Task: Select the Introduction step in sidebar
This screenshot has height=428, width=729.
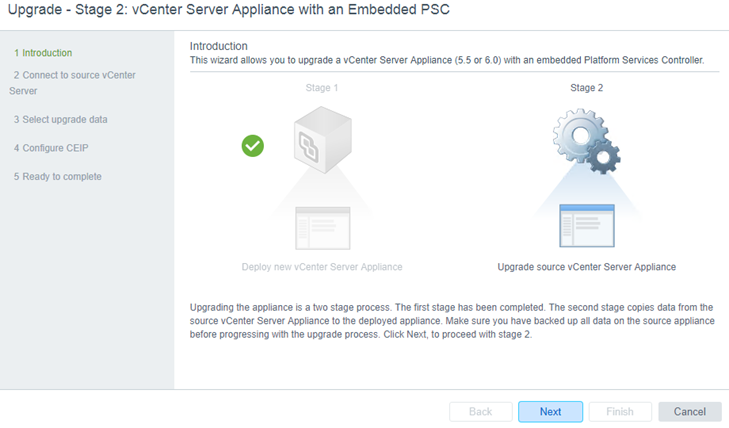Action: point(43,53)
